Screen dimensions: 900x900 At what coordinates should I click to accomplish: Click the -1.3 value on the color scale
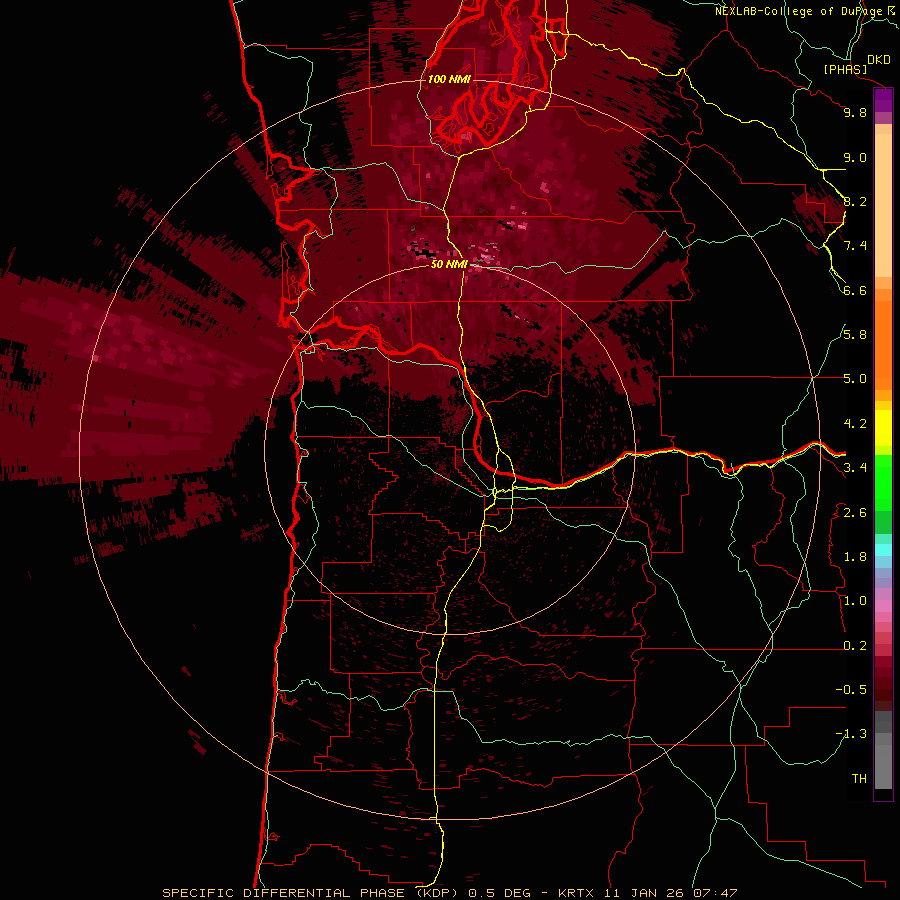pos(851,734)
